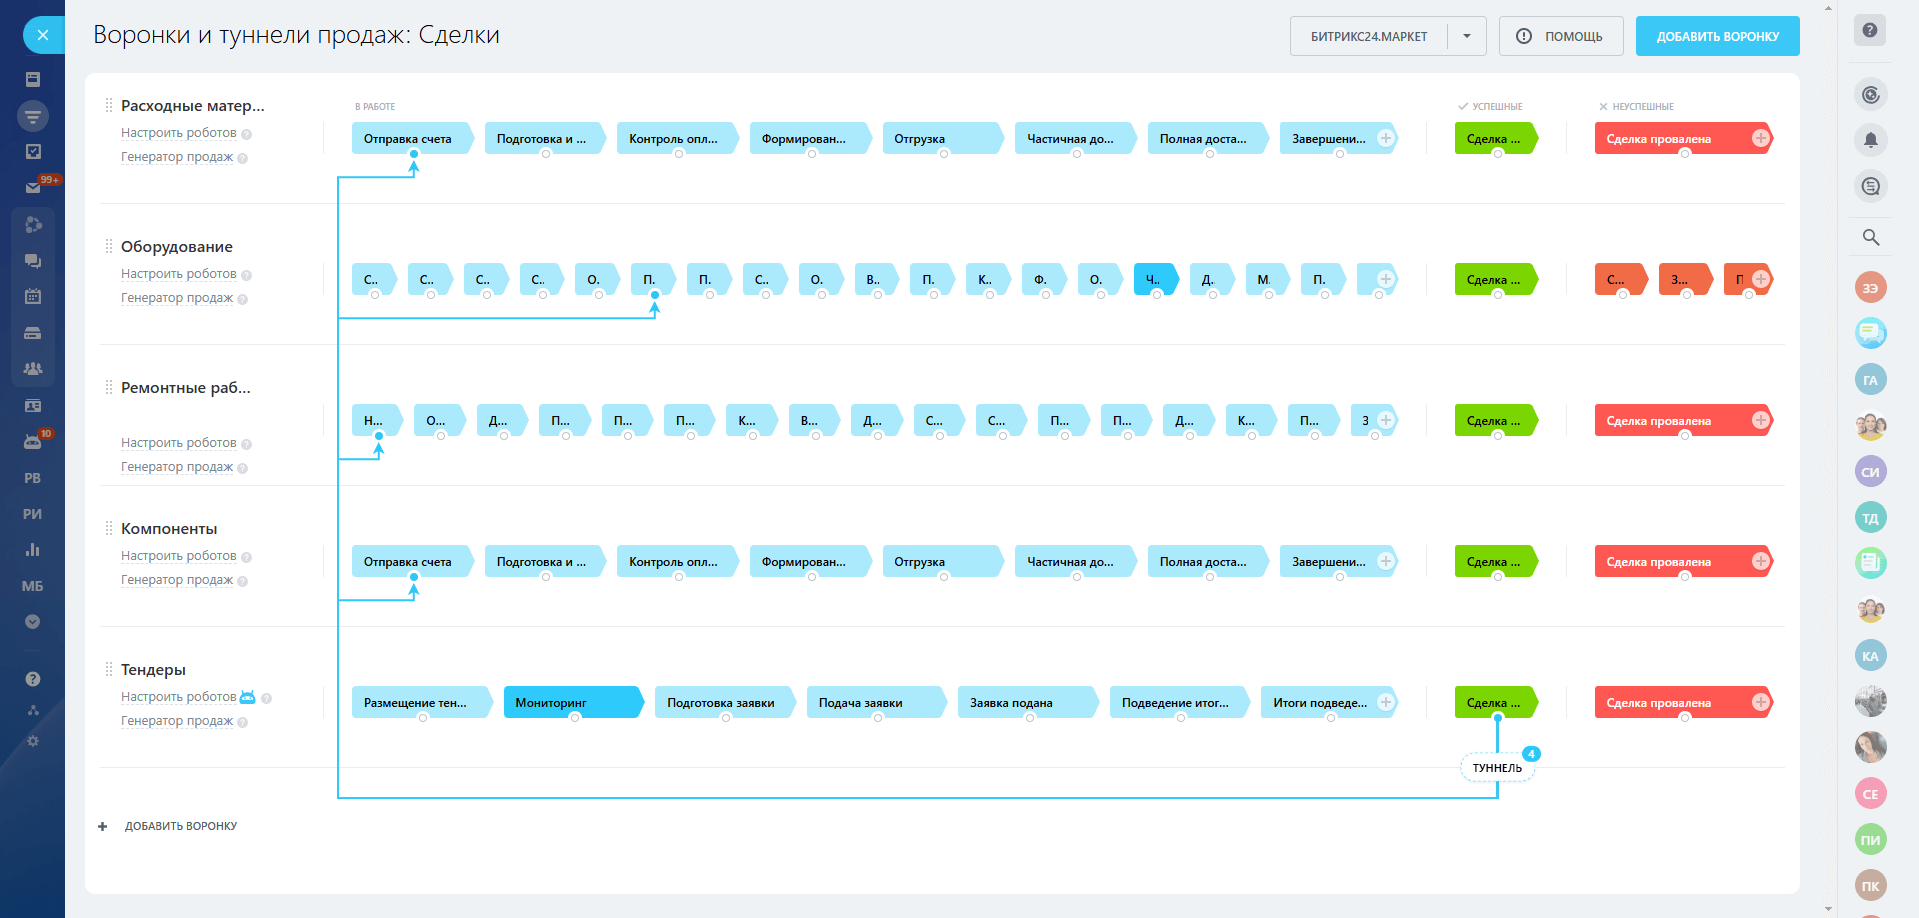Viewport: 1919px width, 918px height.
Task: Open the settings gear in left sidebar
Action: click(33, 741)
